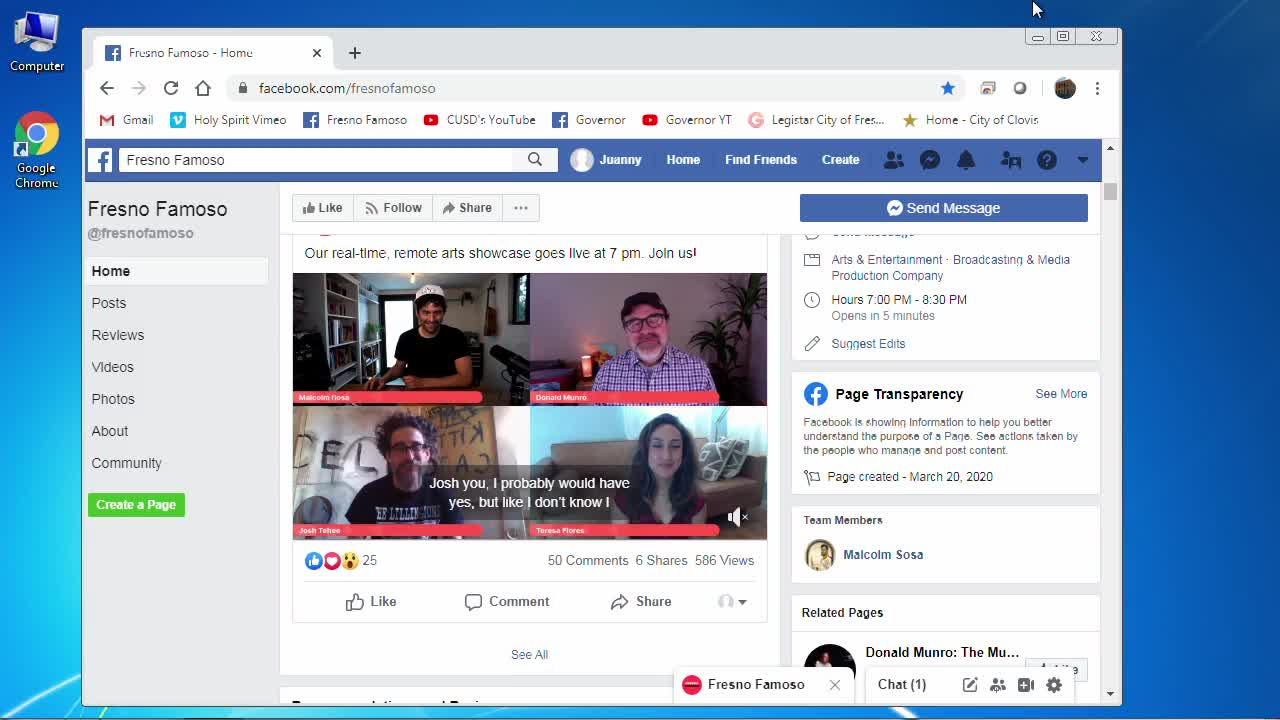1280x720 pixels.
Task: Click Suggest Edits pencil icon
Action: tap(812, 344)
